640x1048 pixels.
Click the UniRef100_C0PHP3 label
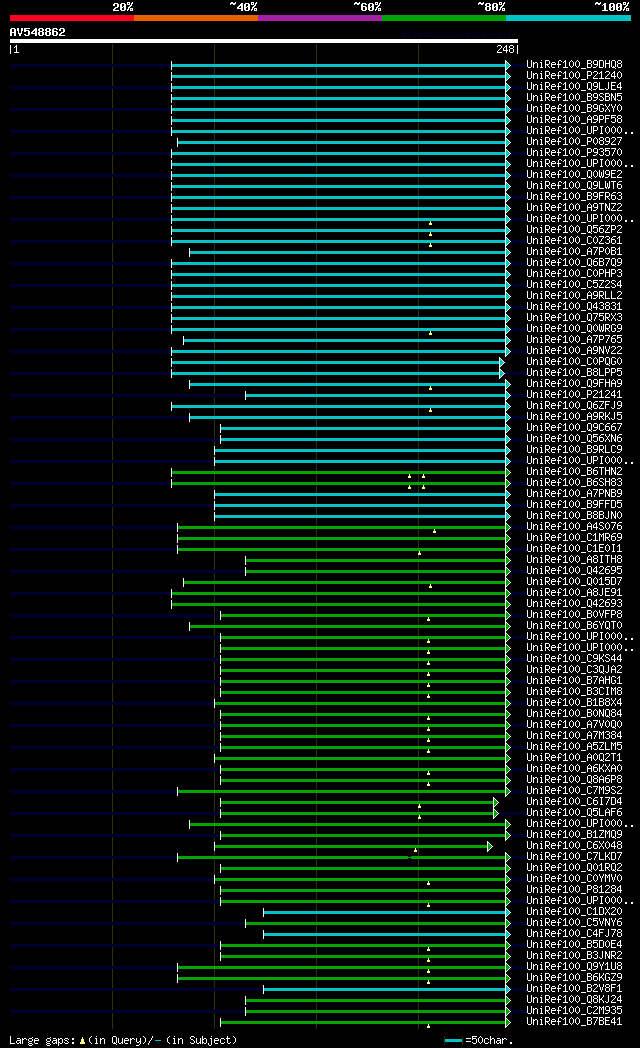tap(574, 273)
